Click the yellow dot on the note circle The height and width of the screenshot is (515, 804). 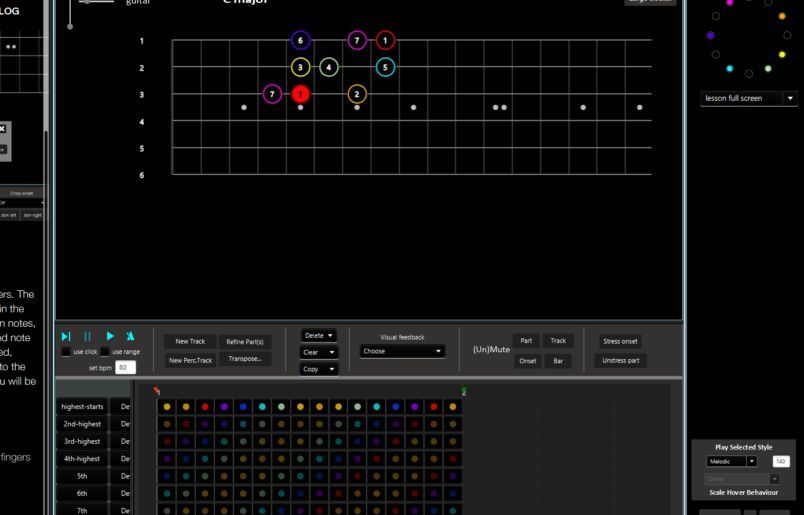(782, 54)
